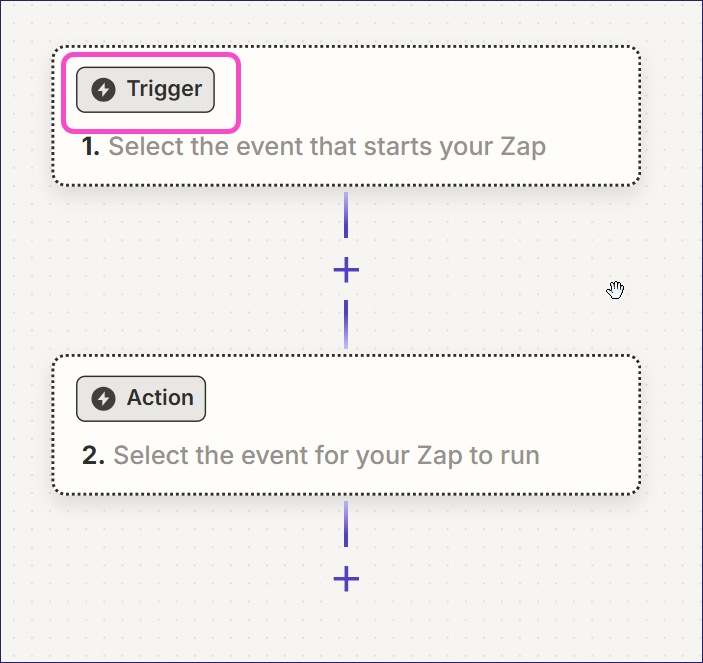The image size is (703, 663).
Task: Open the Action badge button
Action: click(141, 399)
